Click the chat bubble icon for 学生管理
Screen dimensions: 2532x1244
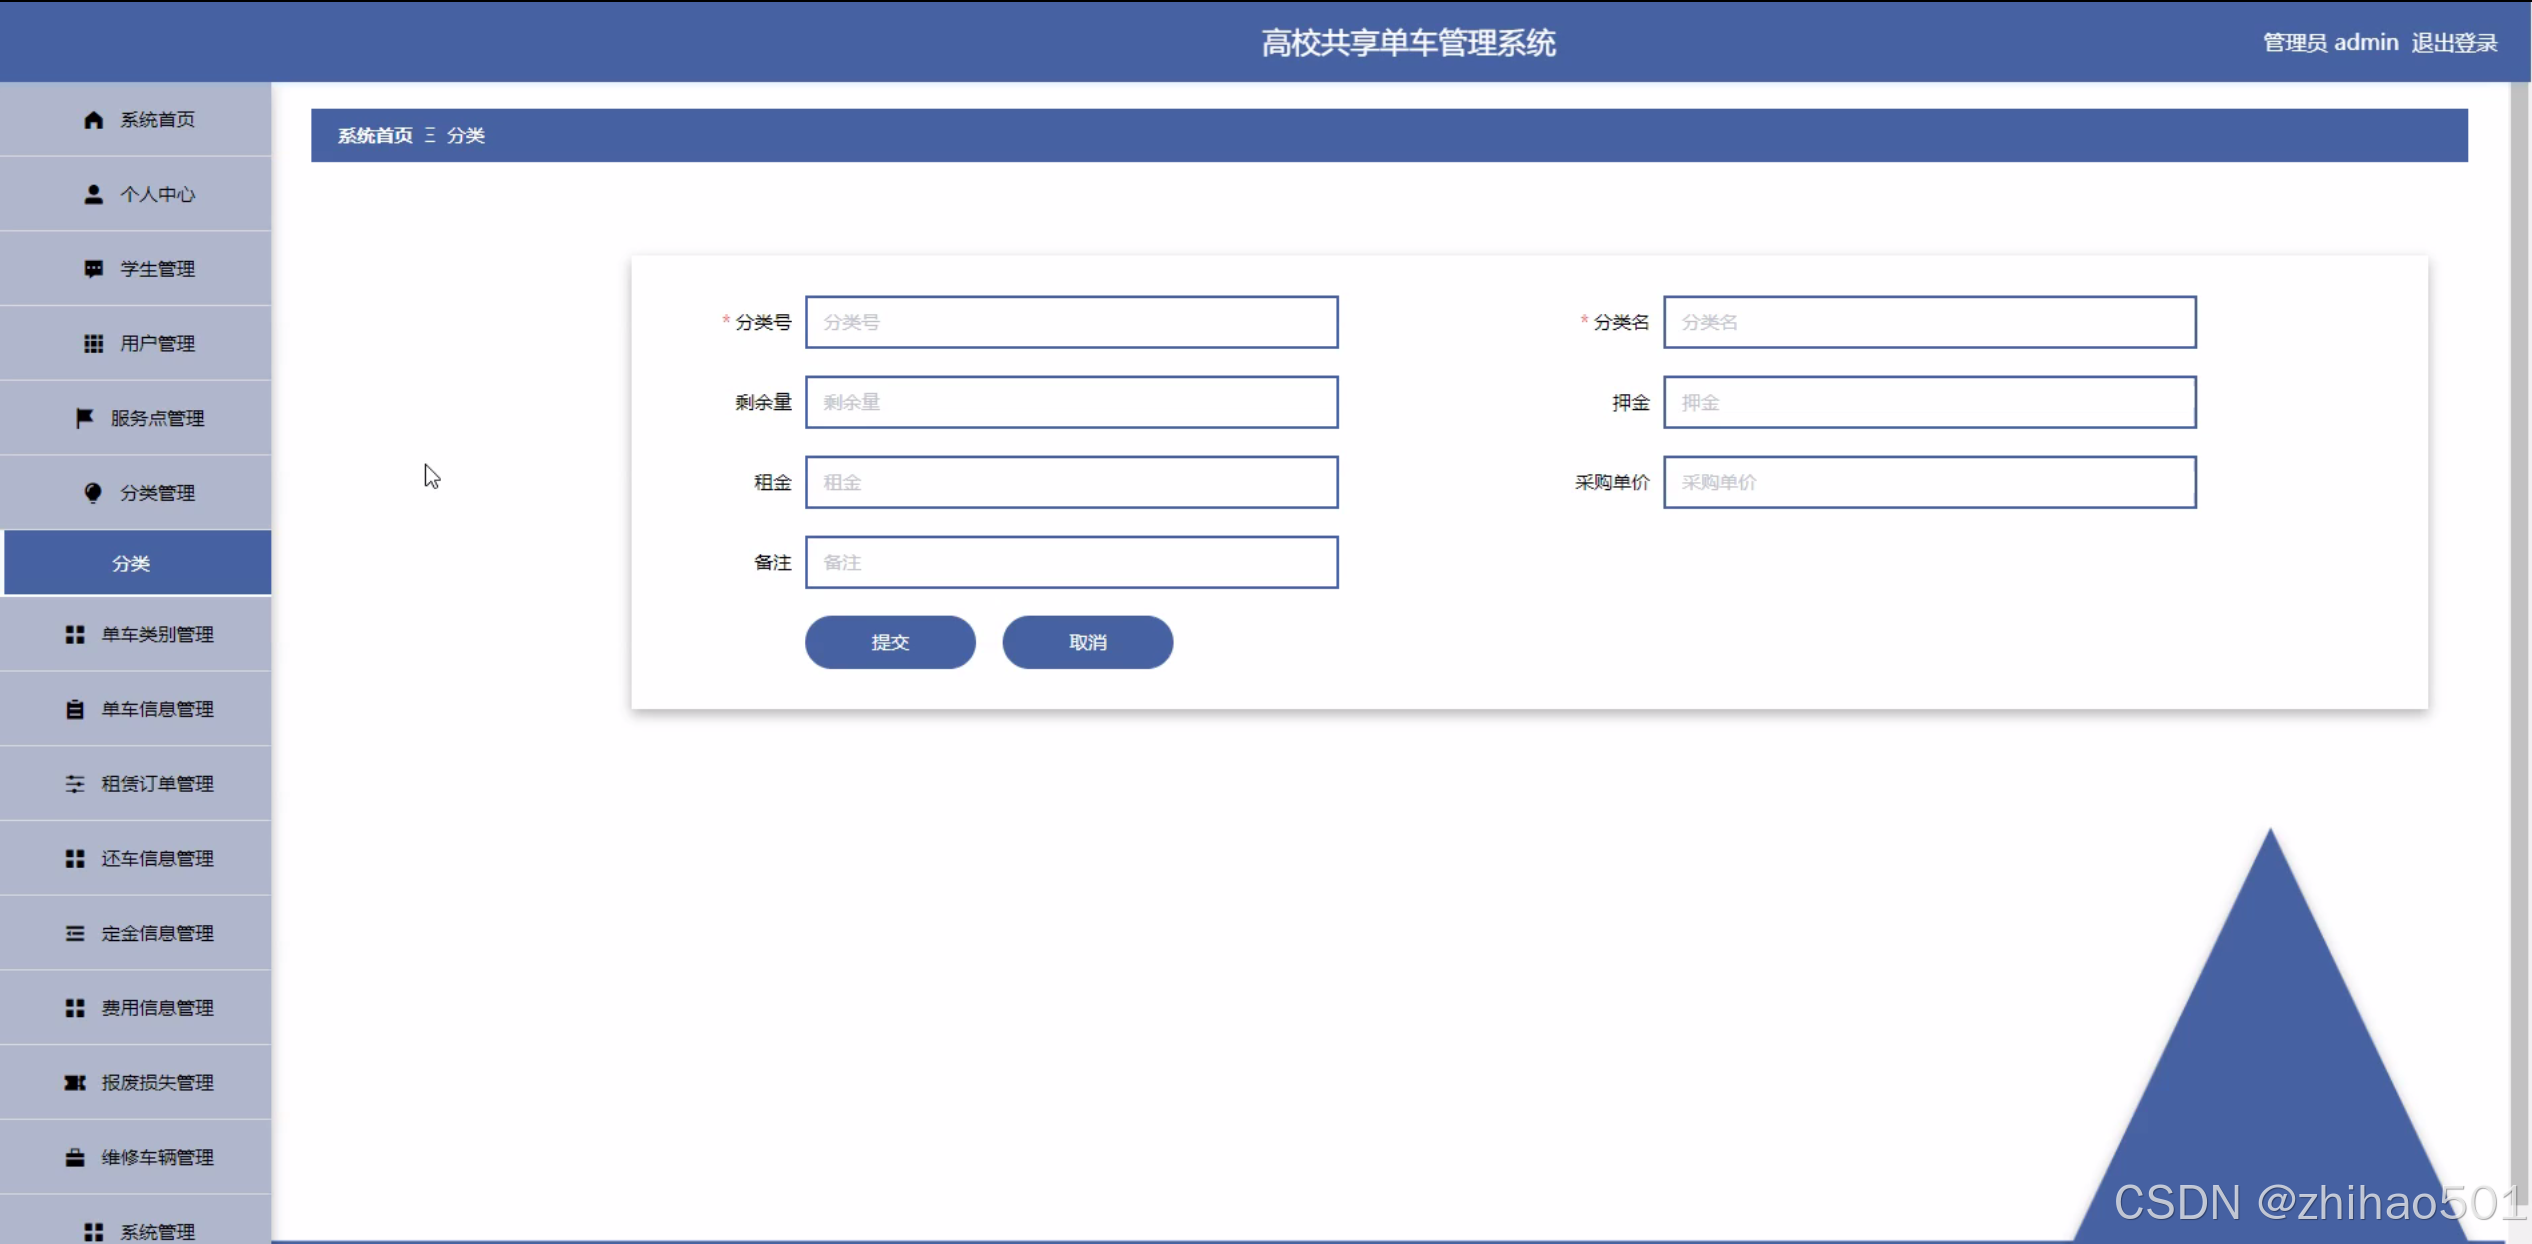click(x=93, y=269)
